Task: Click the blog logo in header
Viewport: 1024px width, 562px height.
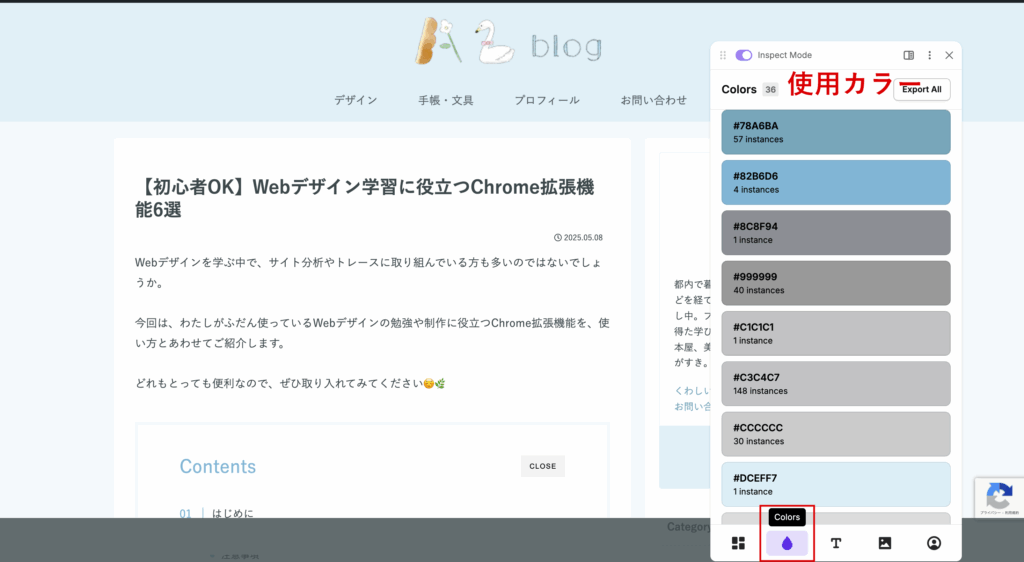Action: pyautogui.click(x=510, y=43)
